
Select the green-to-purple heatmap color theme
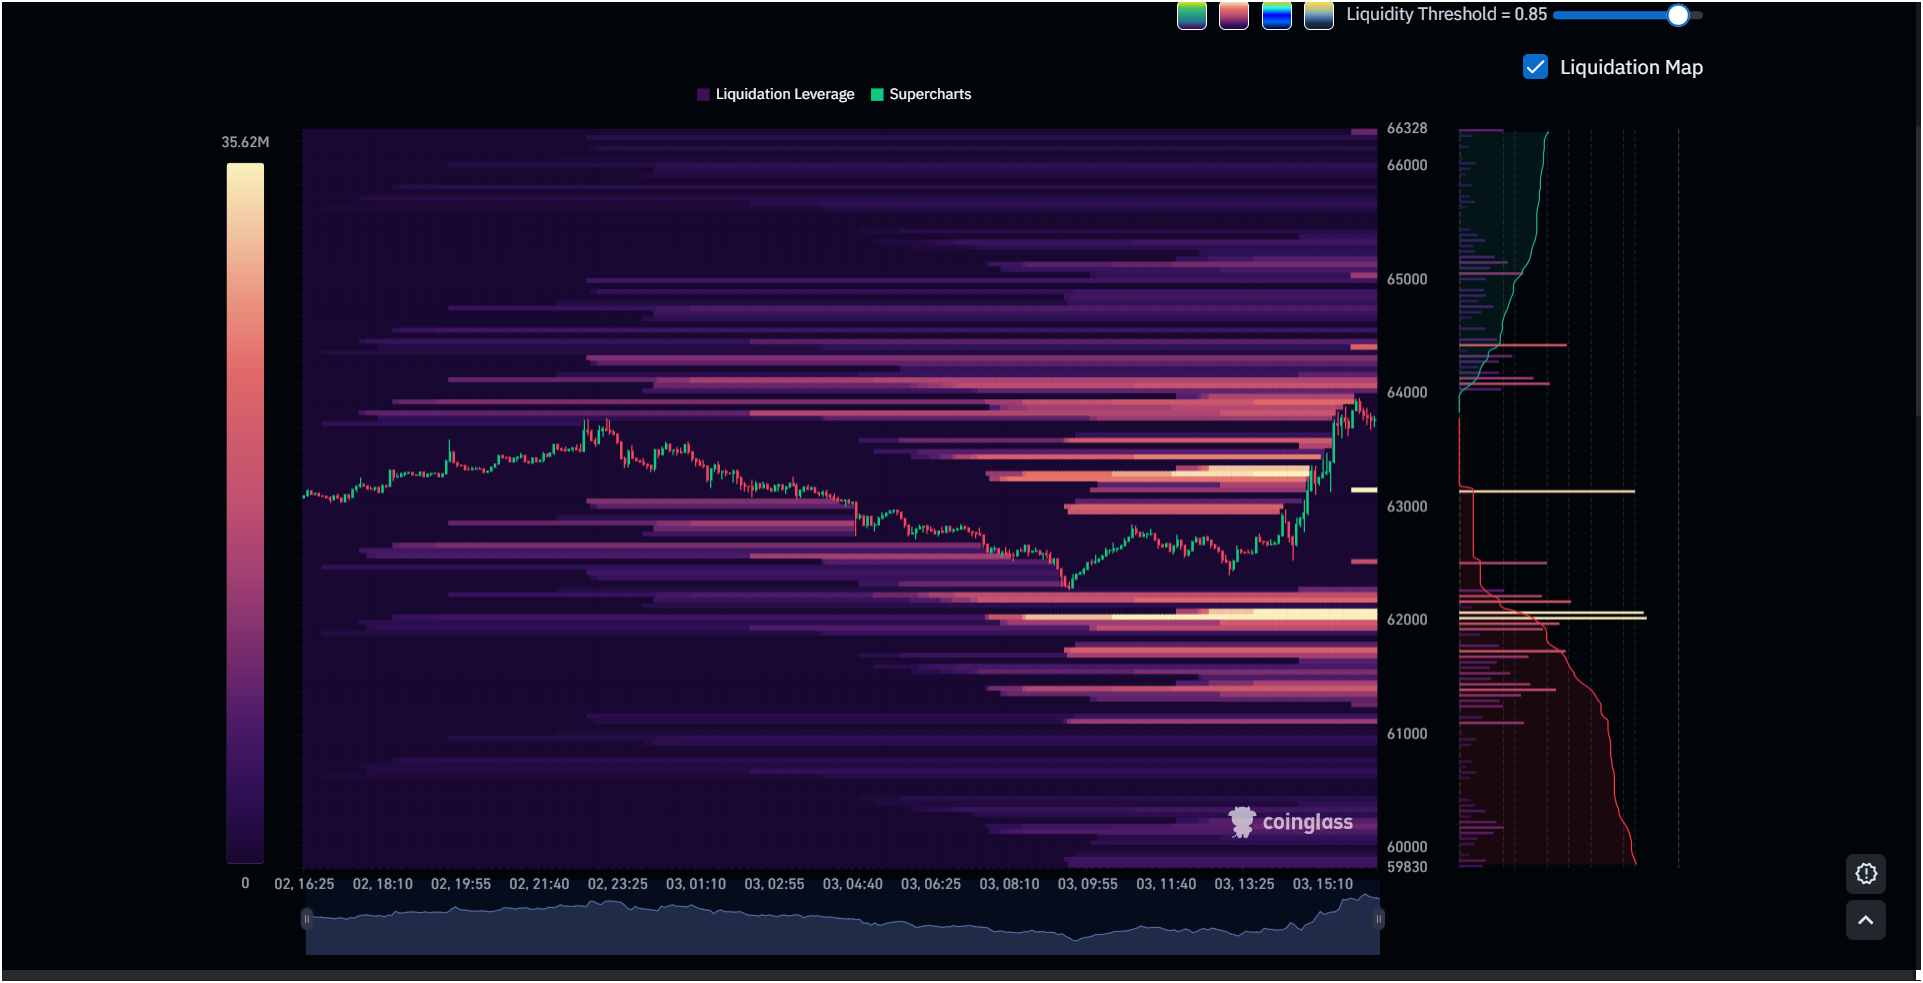(1192, 15)
